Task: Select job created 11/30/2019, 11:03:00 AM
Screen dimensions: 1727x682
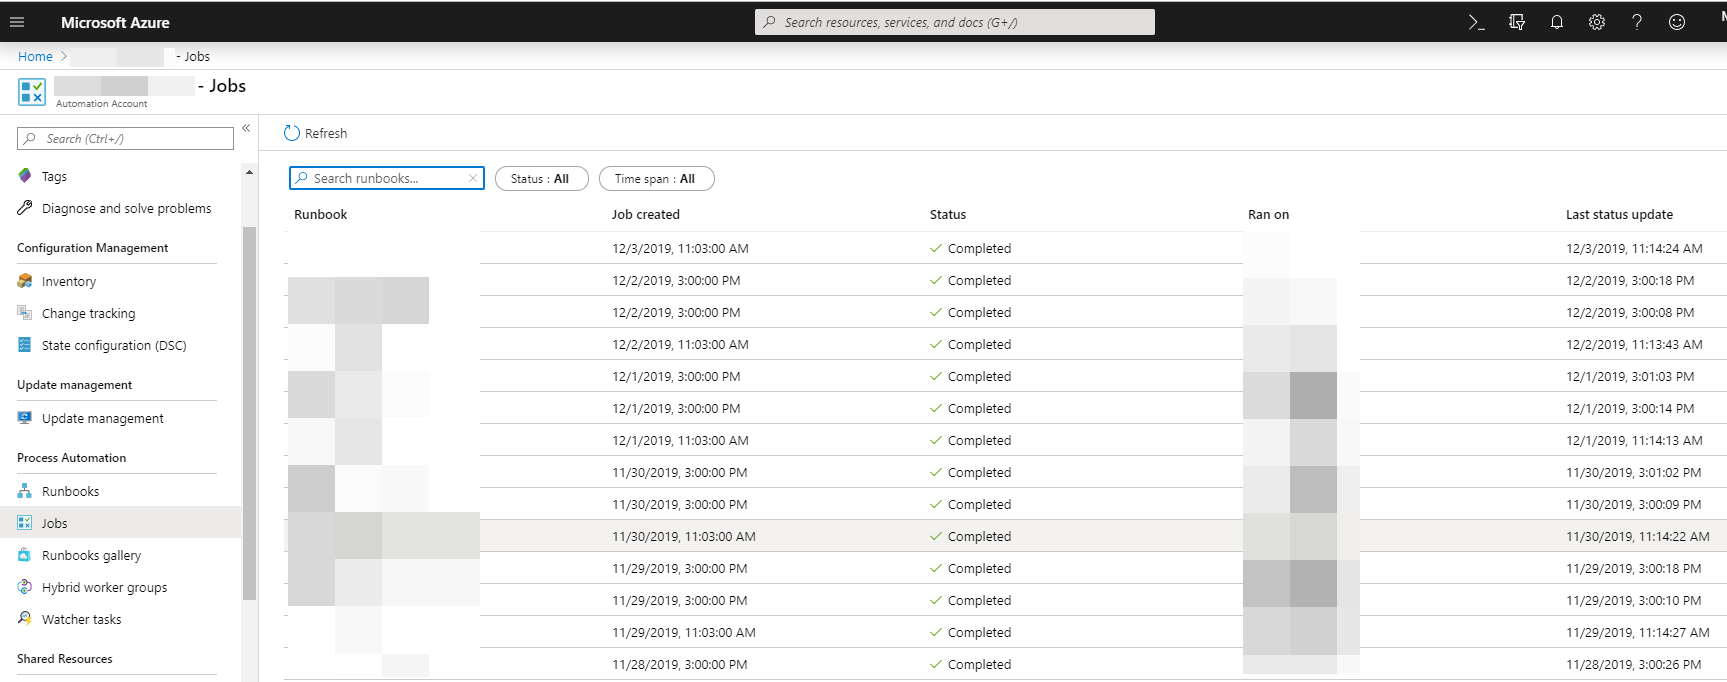Action: (684, 536)
